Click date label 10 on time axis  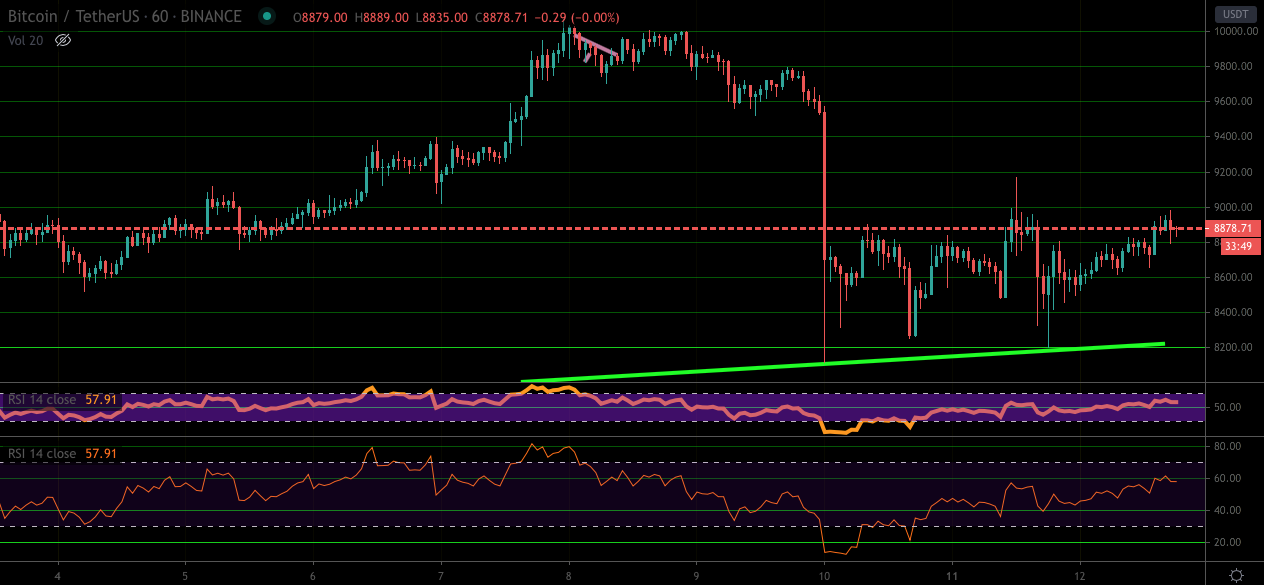pos(825,577)
